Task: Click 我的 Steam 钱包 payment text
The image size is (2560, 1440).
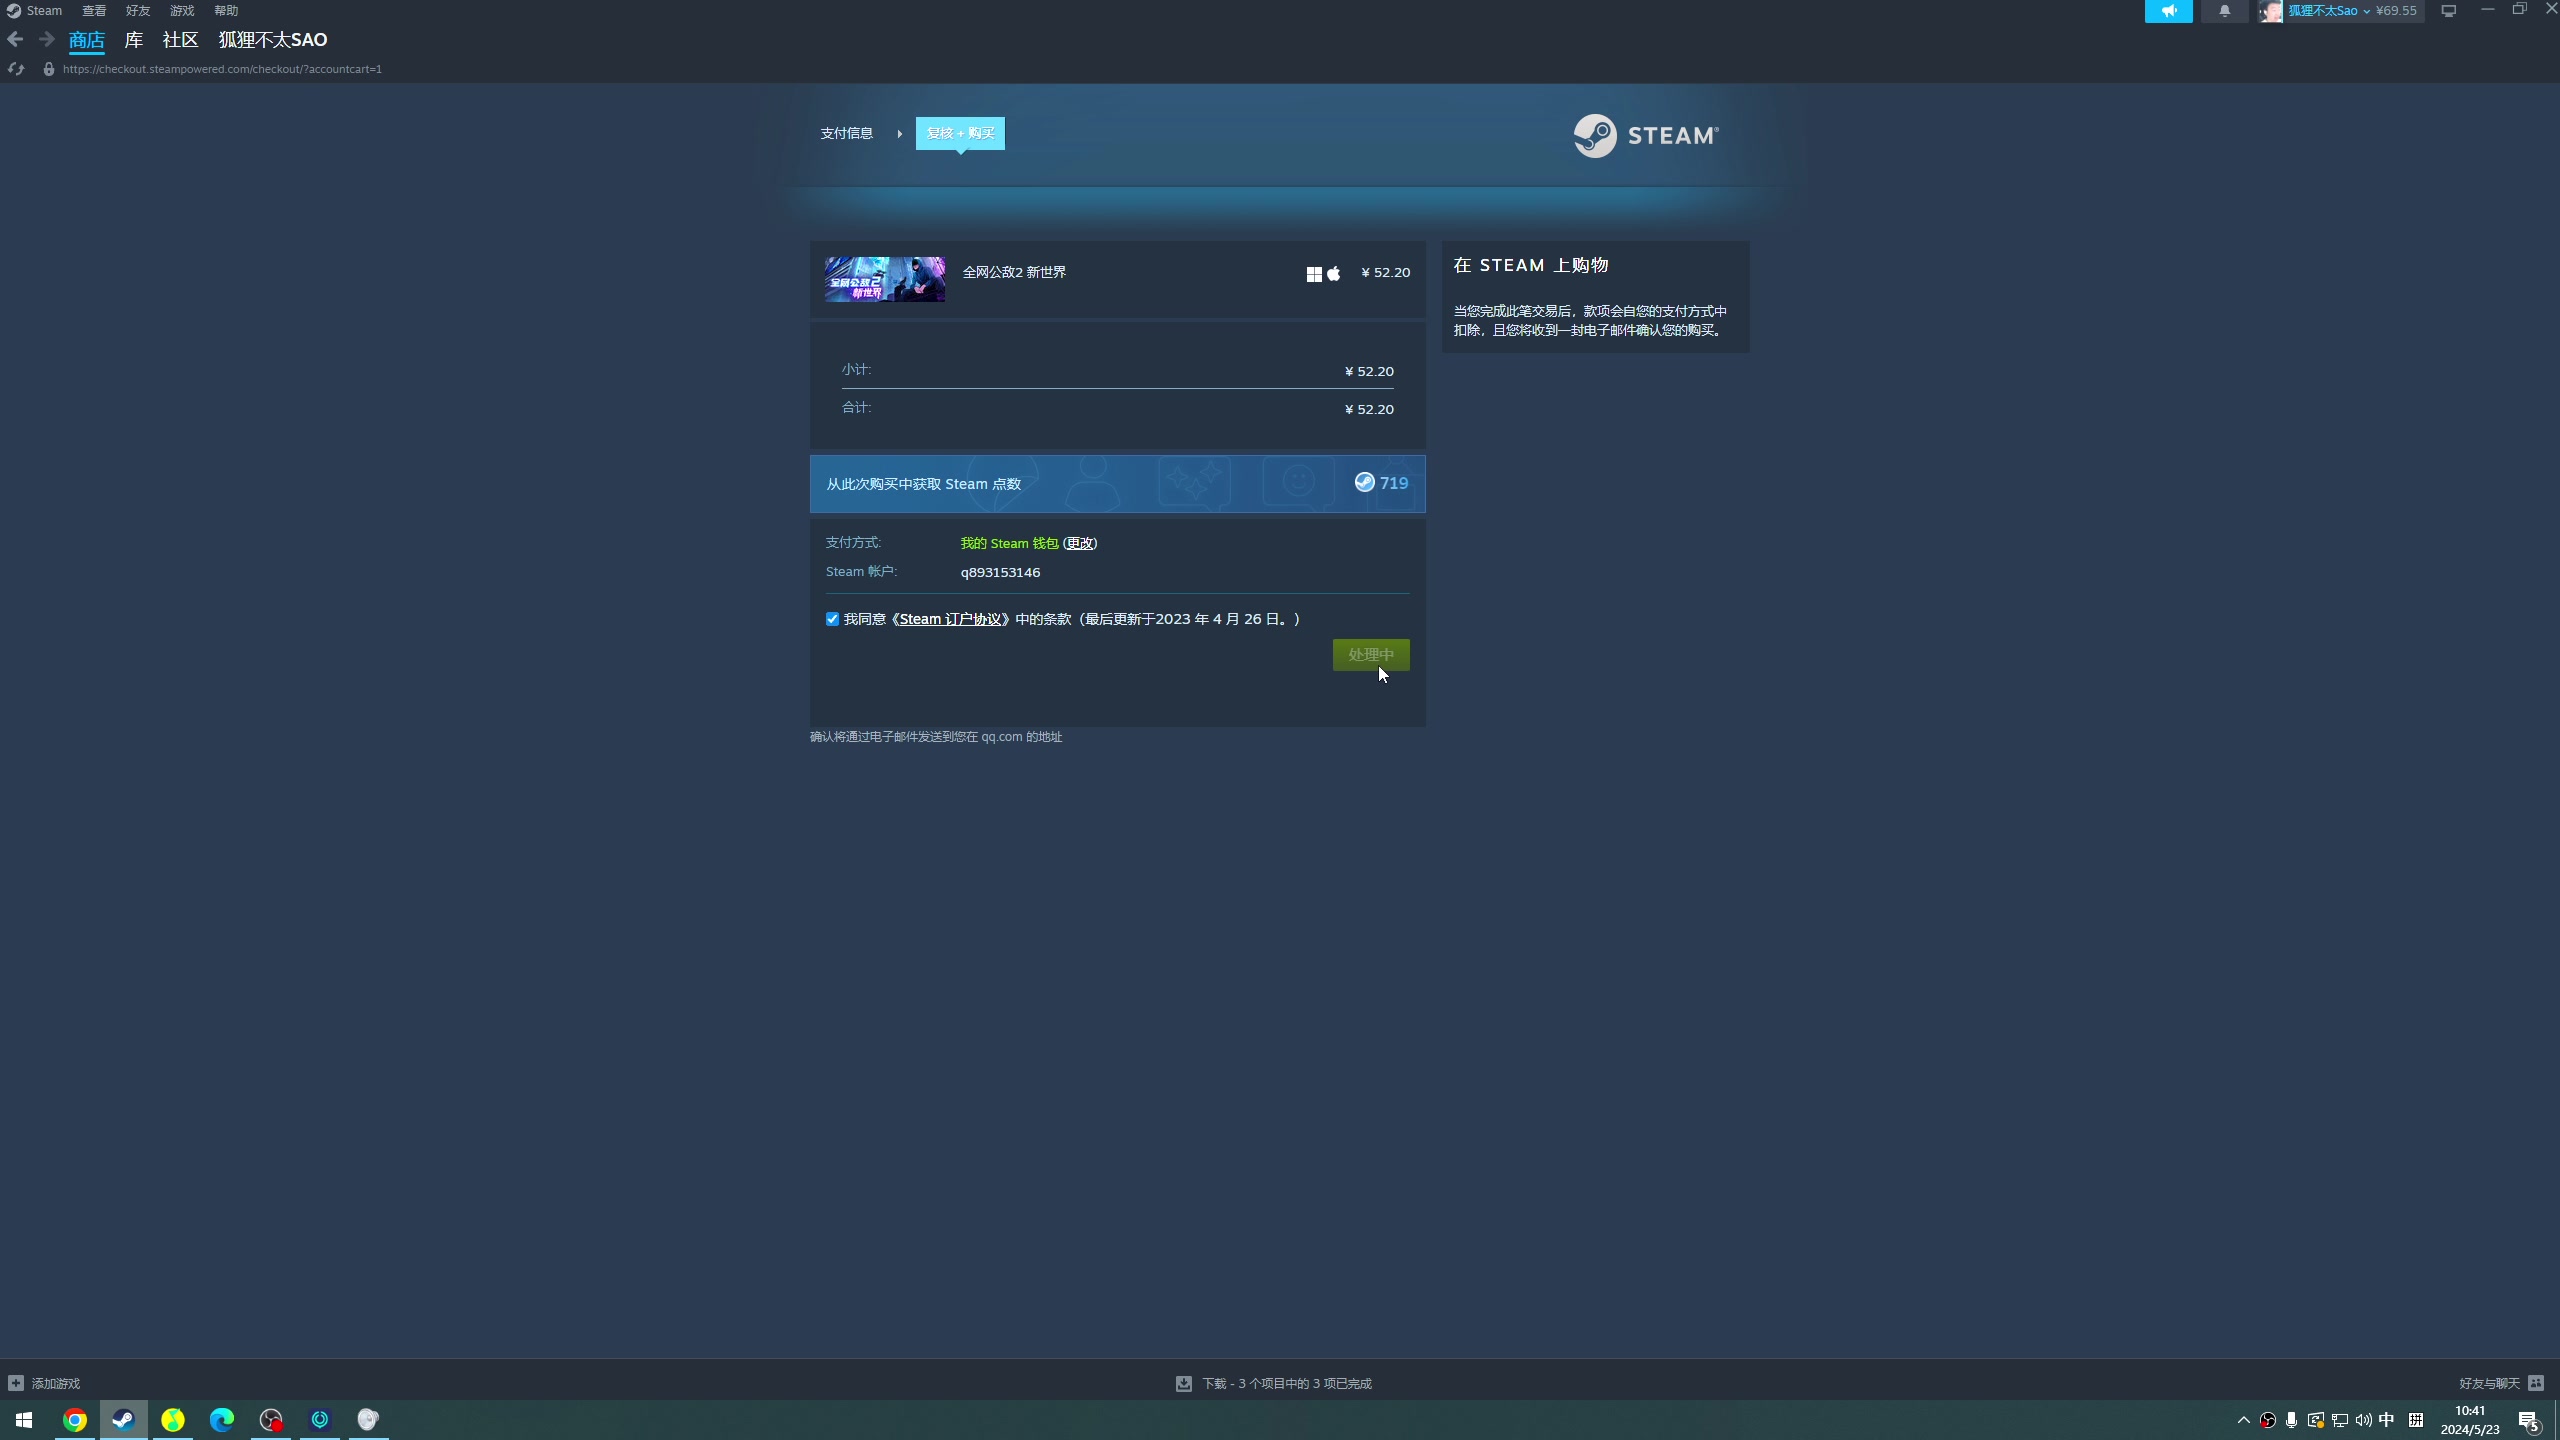Action: [1009, 543]
